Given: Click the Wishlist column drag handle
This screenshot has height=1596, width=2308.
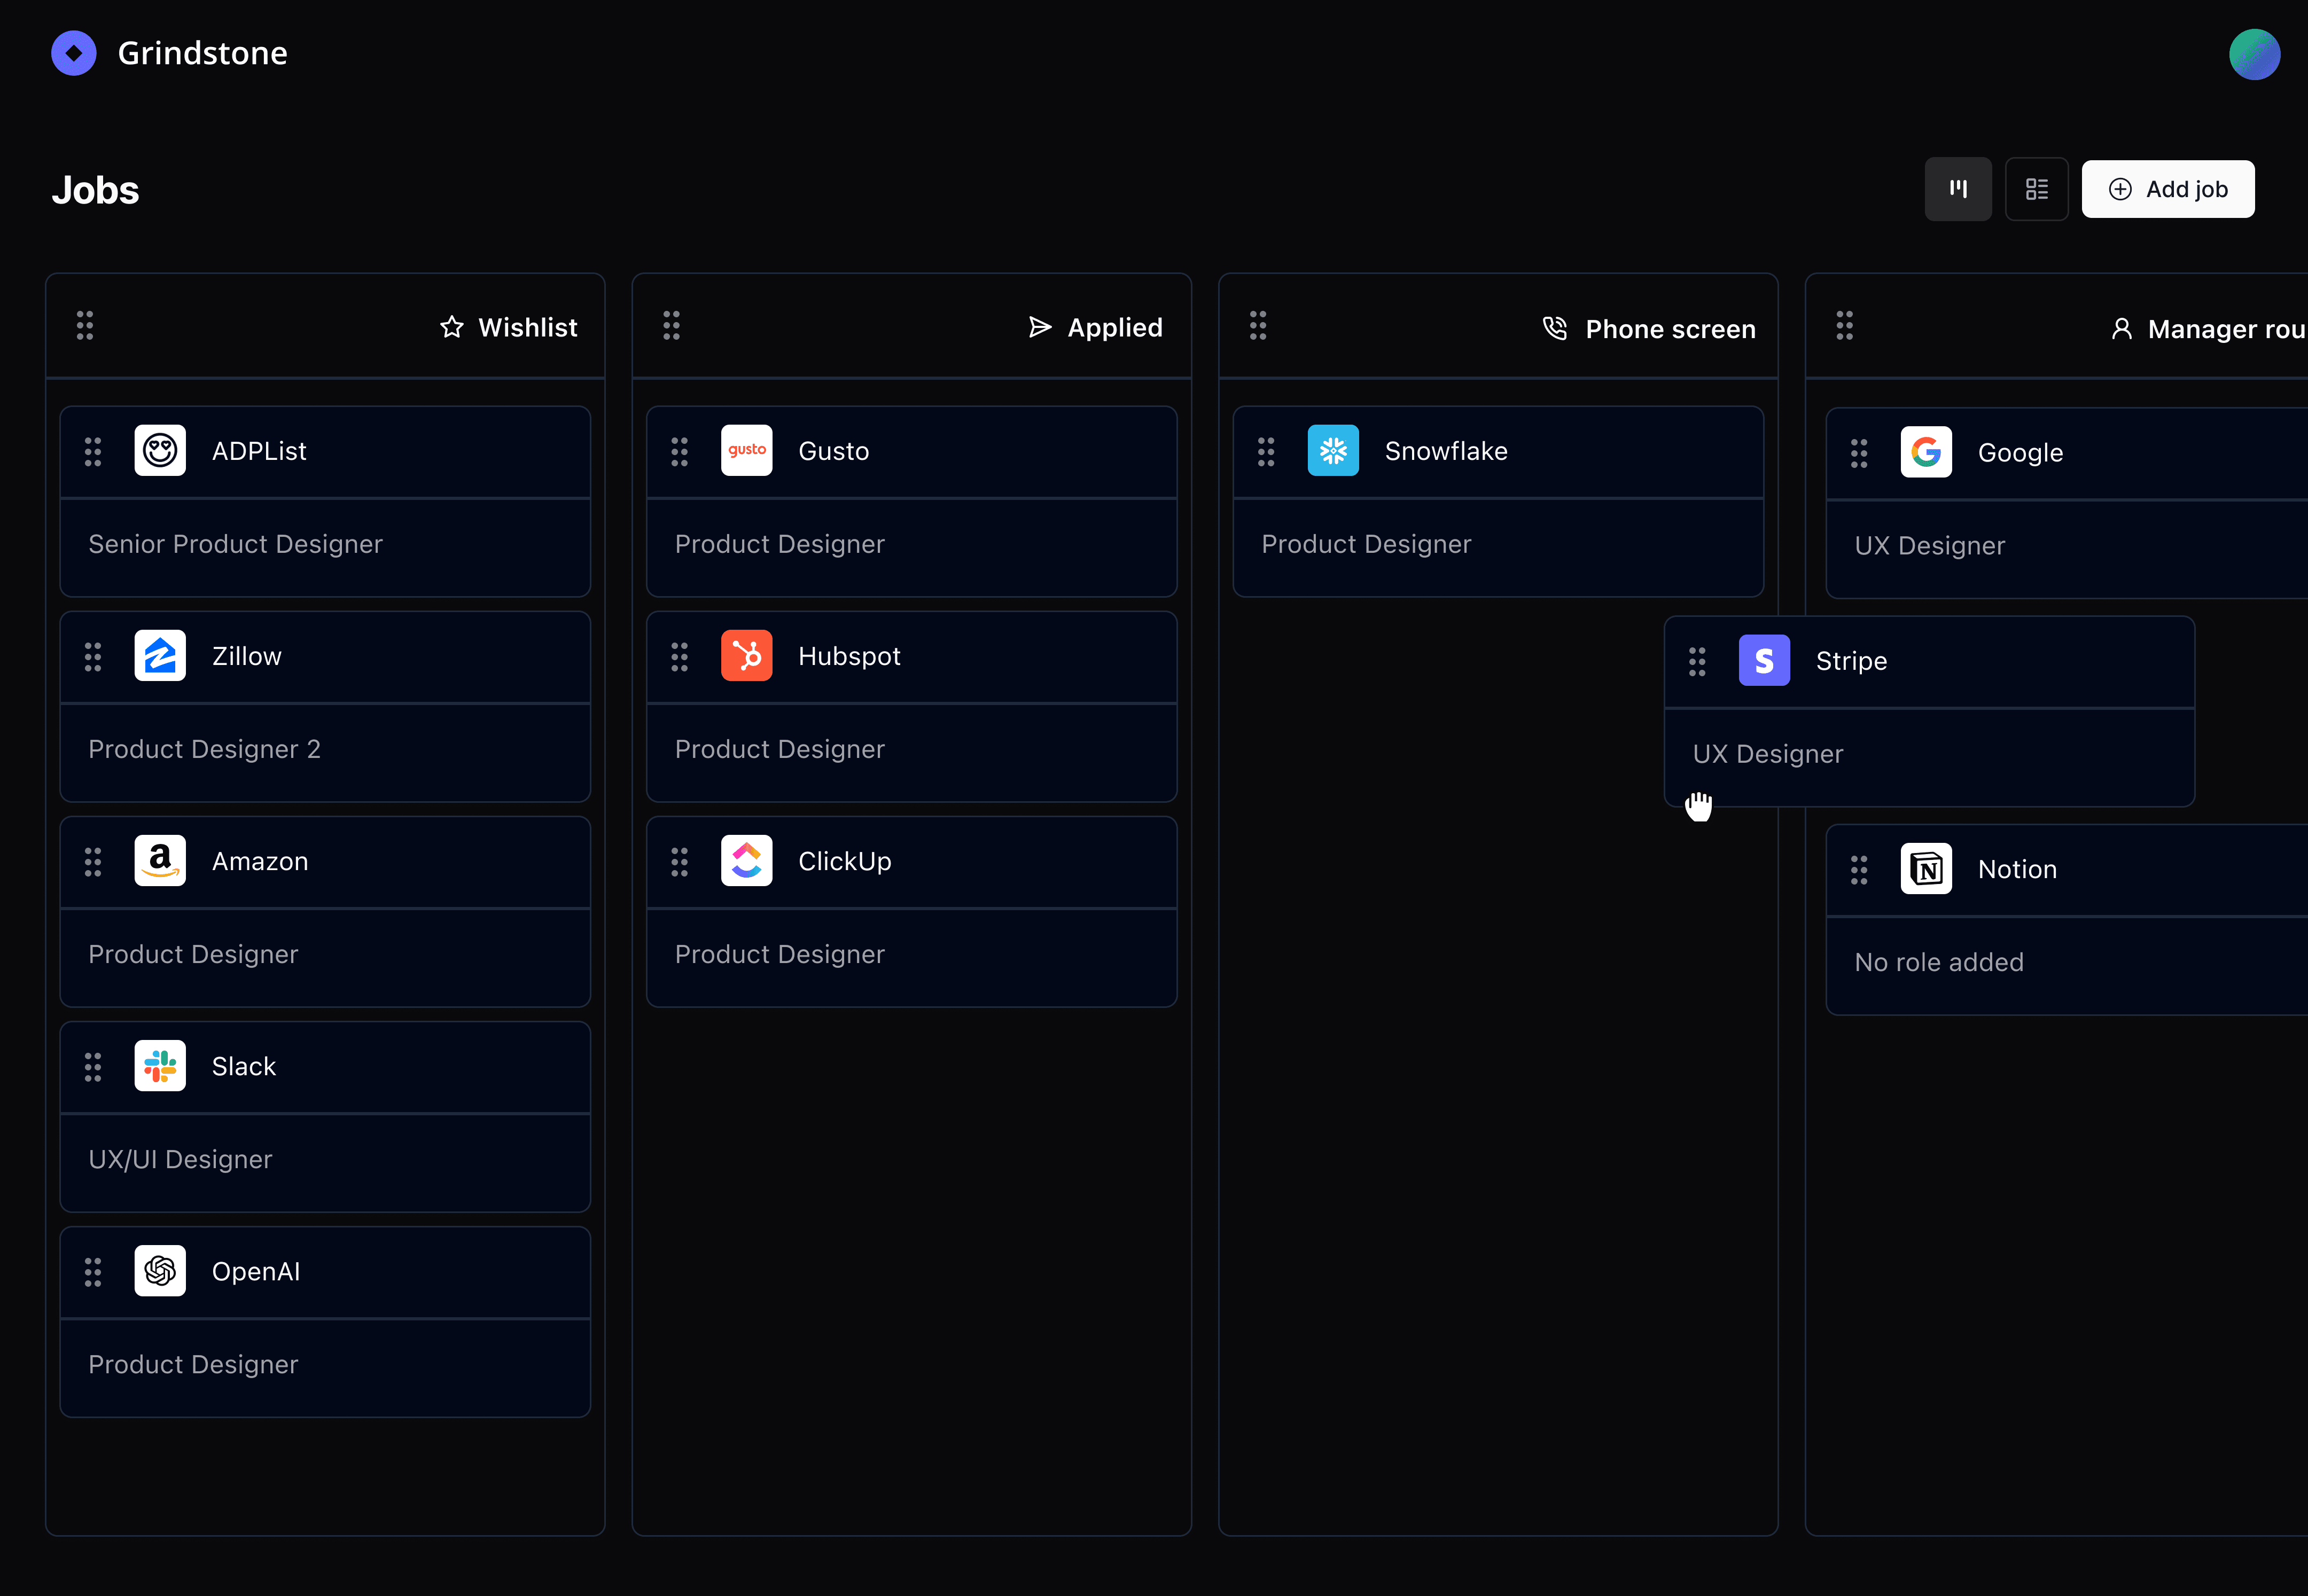Looking at the screenshot, I should (85, 325).
